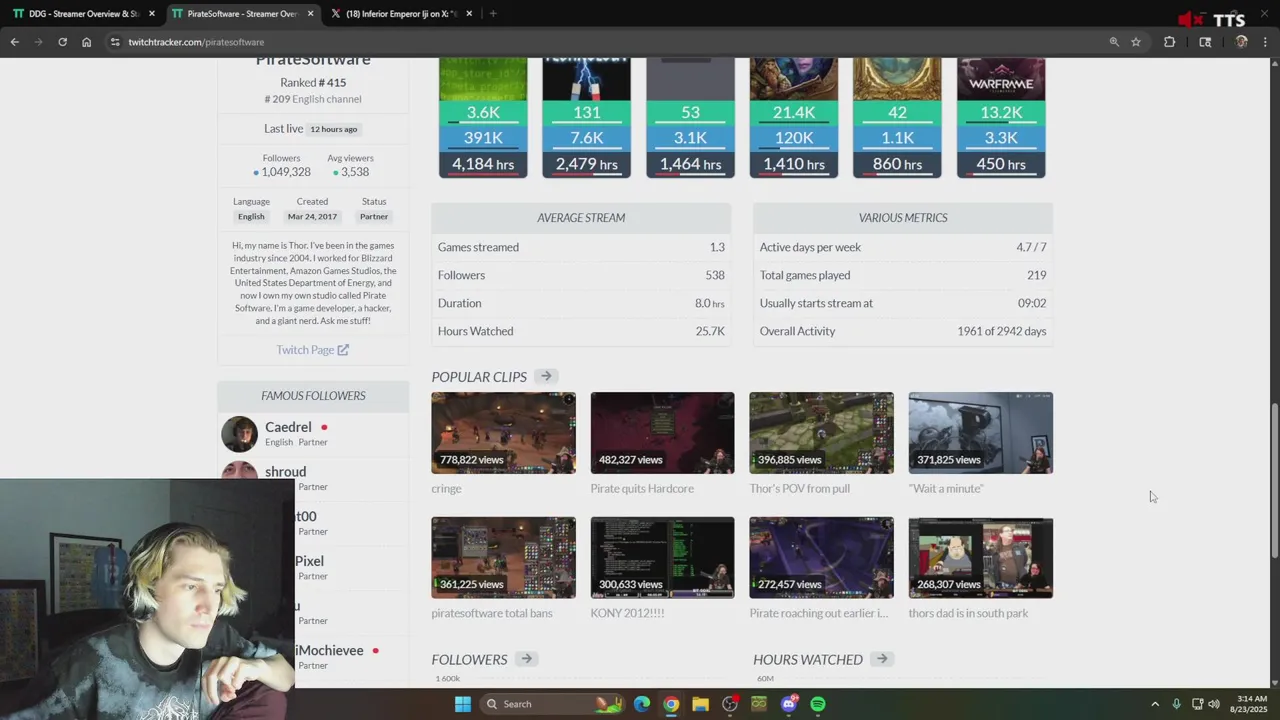
Task: Open 'Pirate roaching out earlier' clip thumbnail
Action: (x=821, y=558)
